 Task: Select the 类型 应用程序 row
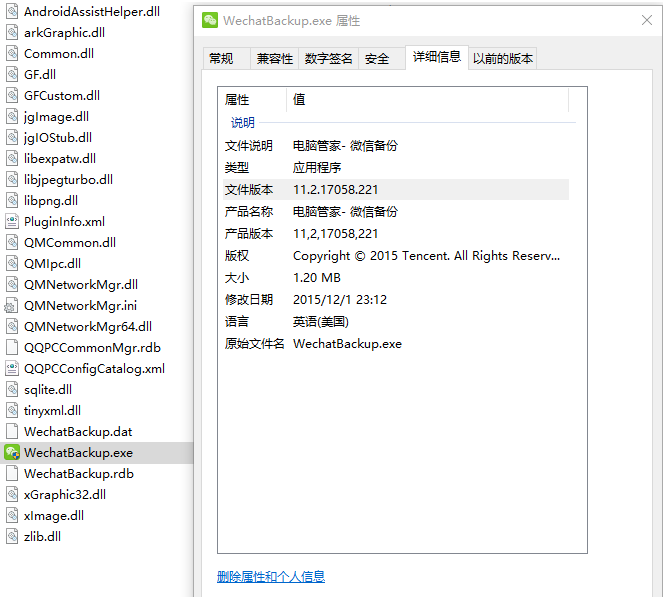coord(396,168)
